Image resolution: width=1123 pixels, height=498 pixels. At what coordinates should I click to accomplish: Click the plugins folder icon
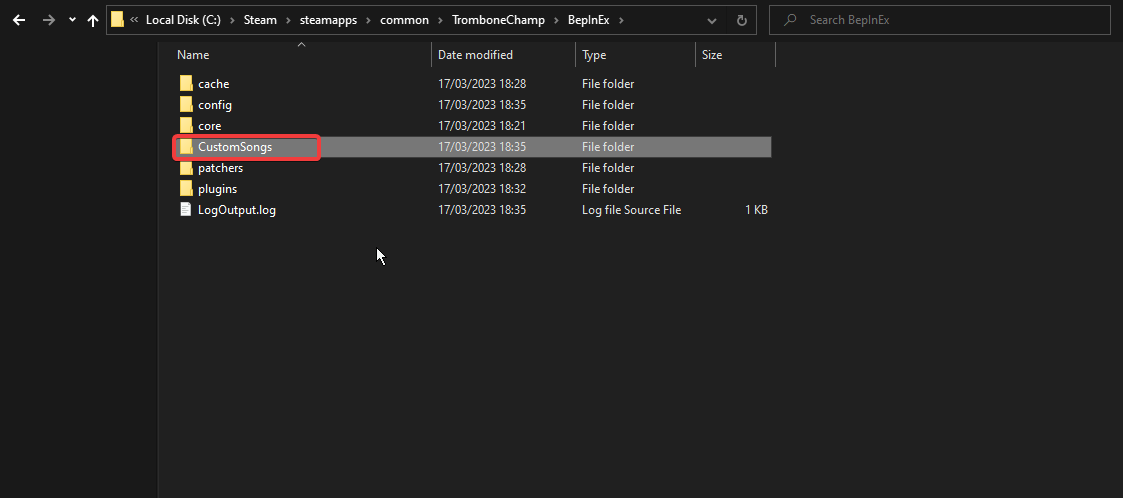pyautogui.click(x=186, y=189)
